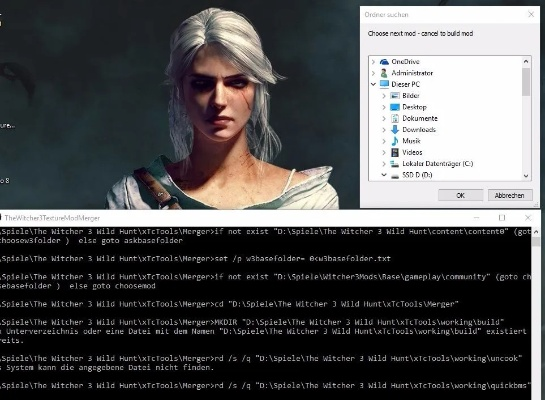Click the Videos film icon
The height and width of the screenshot is (400, 545).
395,152
